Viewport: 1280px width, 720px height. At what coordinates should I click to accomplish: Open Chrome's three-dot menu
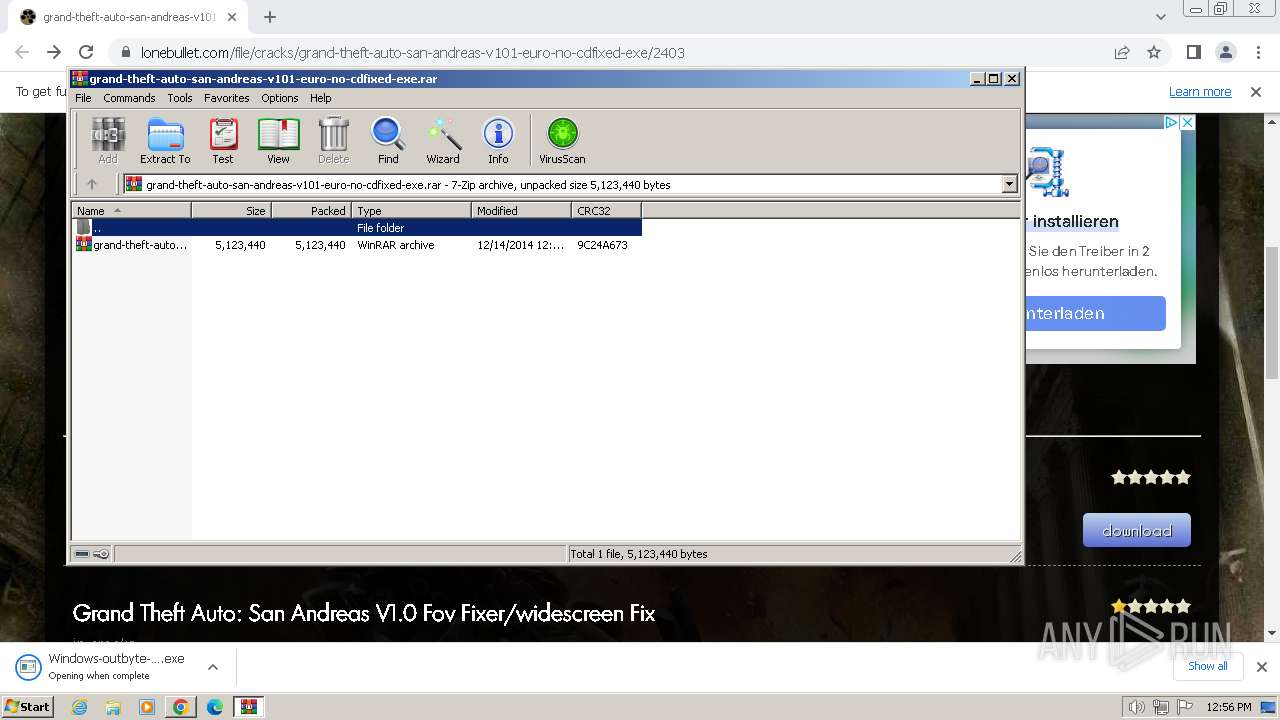[1257, 52]
